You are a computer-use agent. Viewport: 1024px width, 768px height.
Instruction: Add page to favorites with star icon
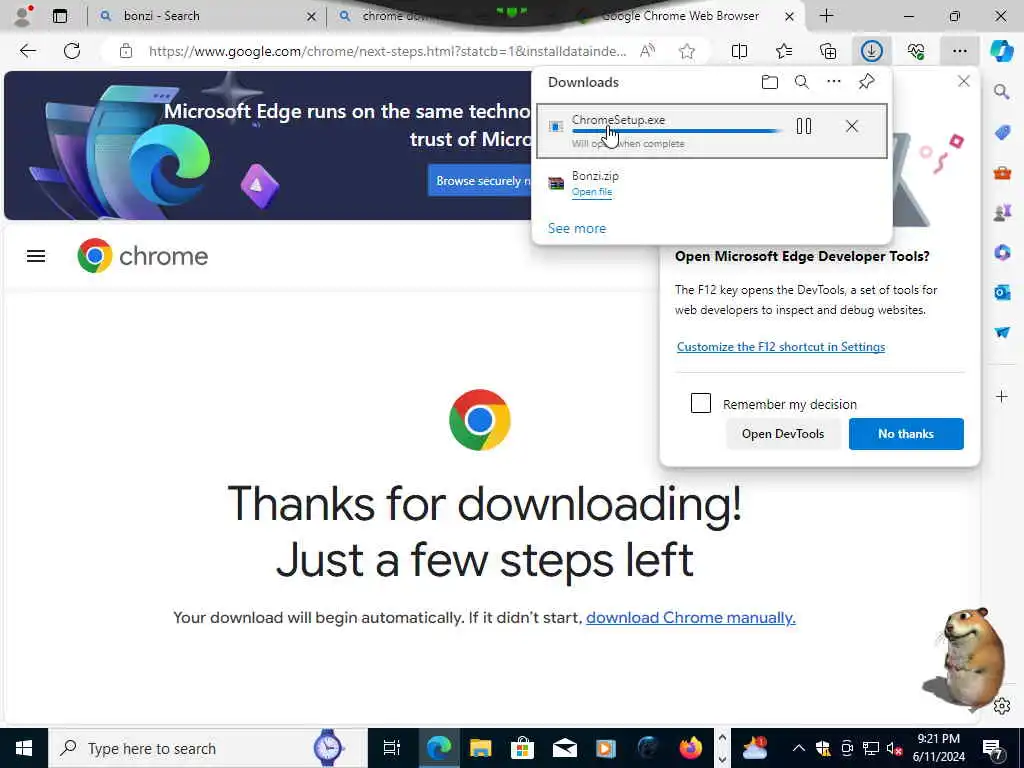pos(686,51)
